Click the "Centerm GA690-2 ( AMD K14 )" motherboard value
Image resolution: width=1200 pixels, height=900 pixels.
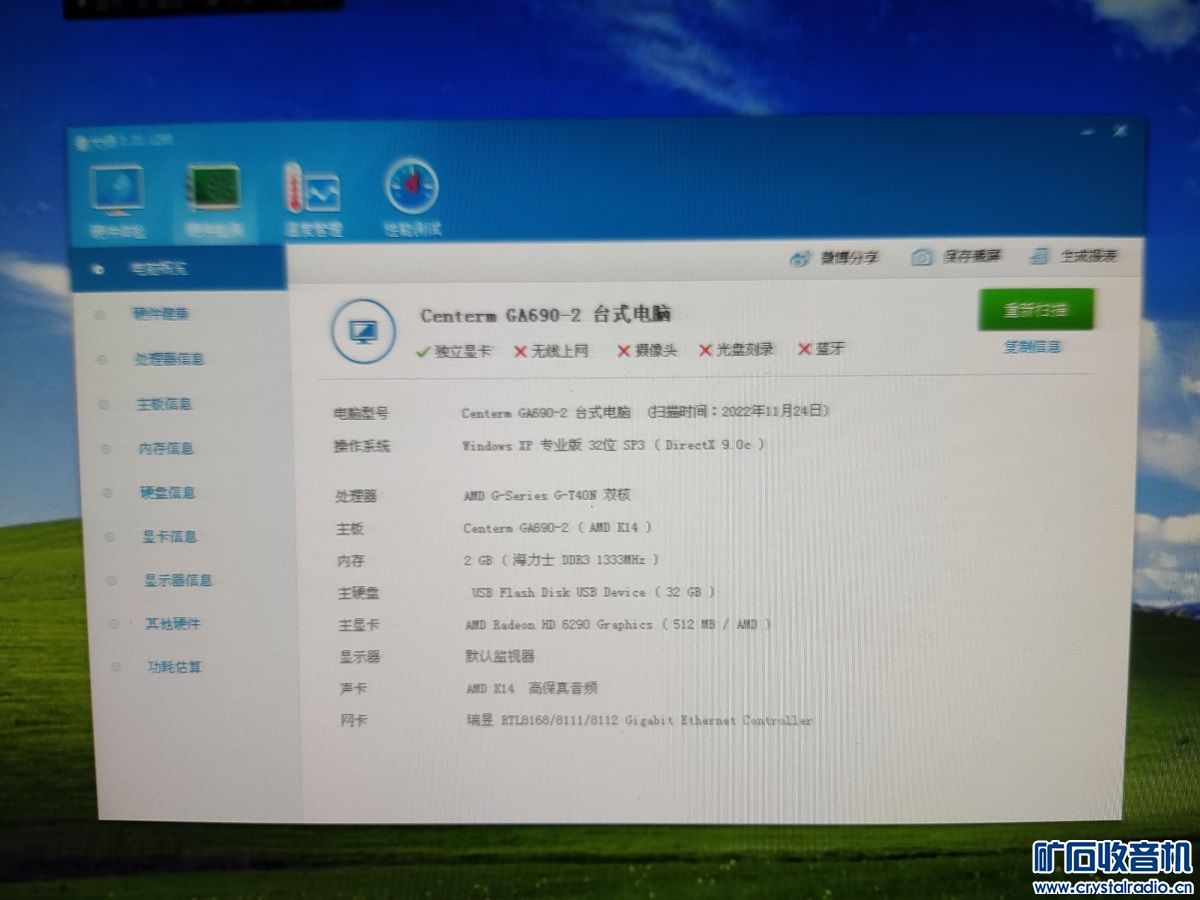click(x=558, y=527)
